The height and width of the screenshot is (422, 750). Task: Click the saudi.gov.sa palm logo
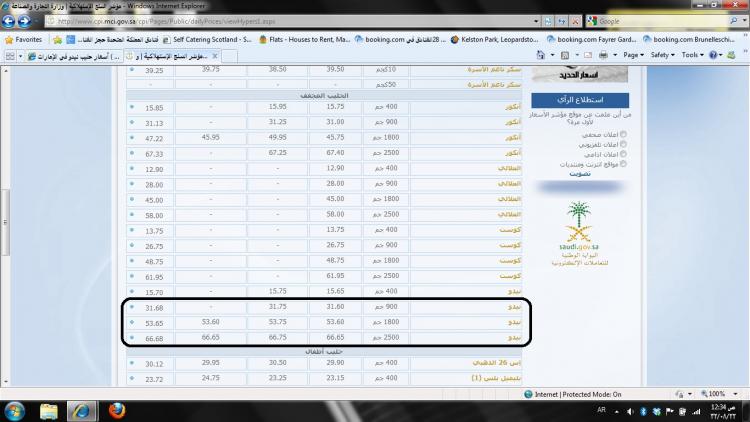[580, 223]
